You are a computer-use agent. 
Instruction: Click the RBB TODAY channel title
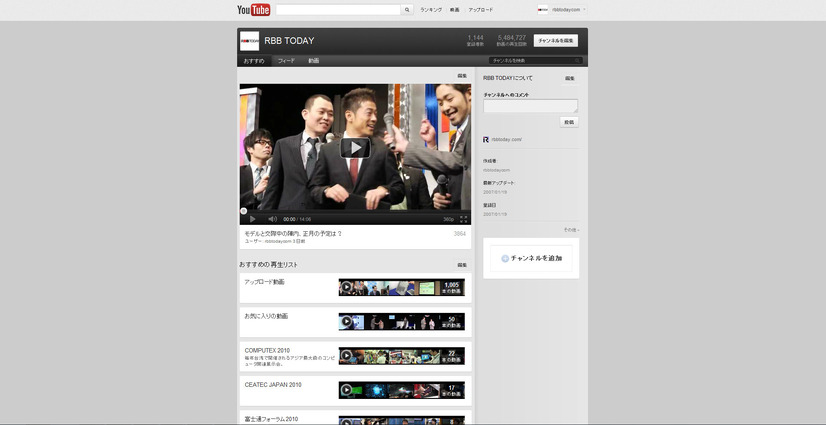[x=289, y=41]
